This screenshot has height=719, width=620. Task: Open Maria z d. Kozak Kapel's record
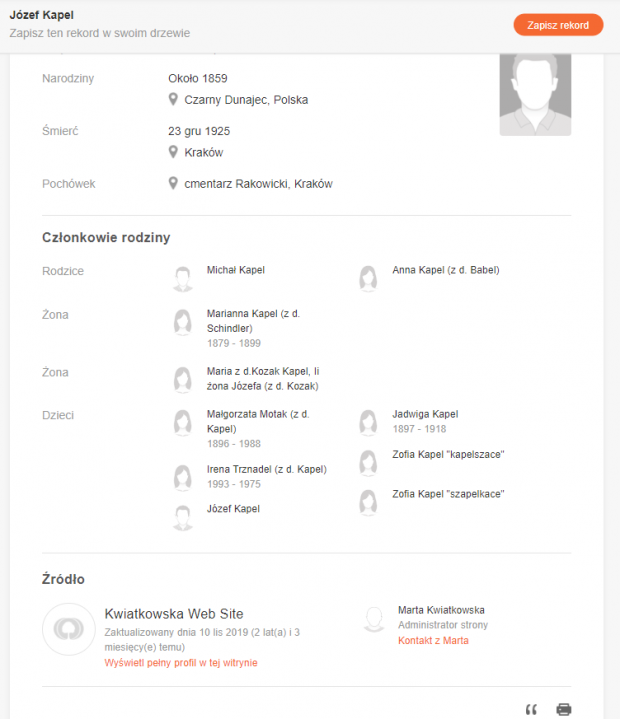coord(262,371)
